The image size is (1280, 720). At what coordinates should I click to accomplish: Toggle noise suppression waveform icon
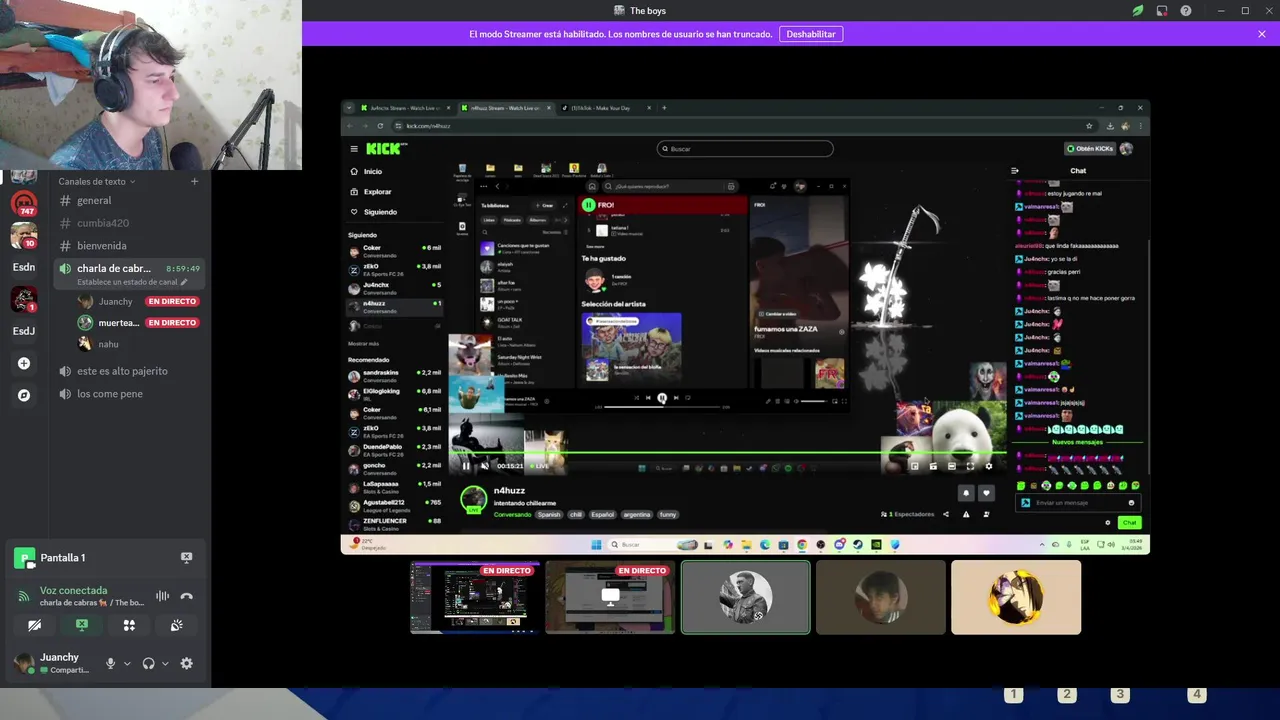coord(162,596)
